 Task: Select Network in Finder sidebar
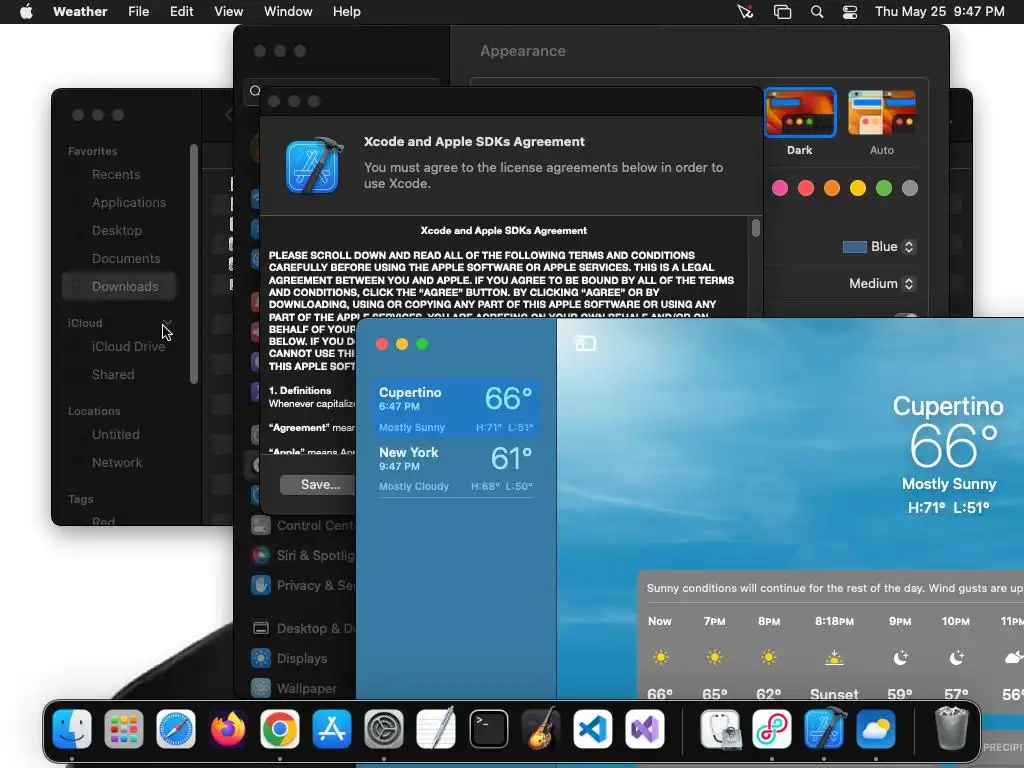pyautogui.click(x=117, y=462)
